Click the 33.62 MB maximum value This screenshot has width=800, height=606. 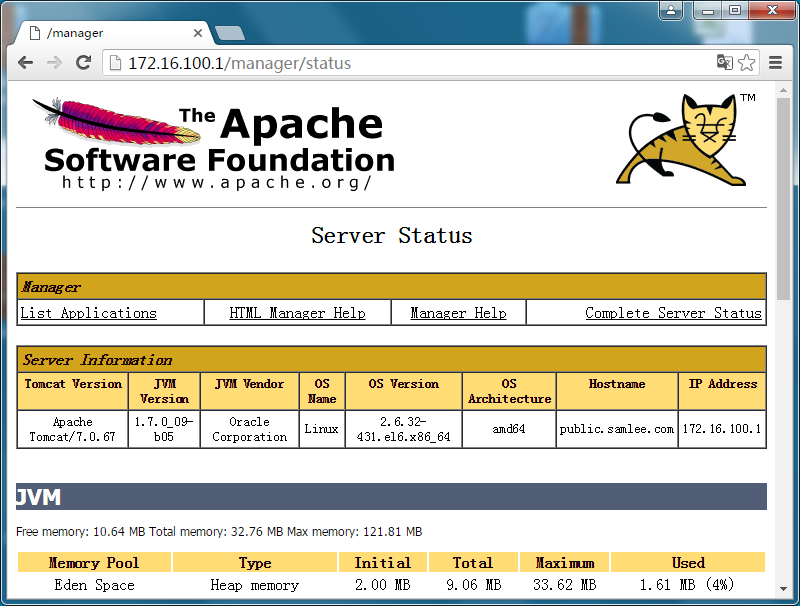coord(564,585)
